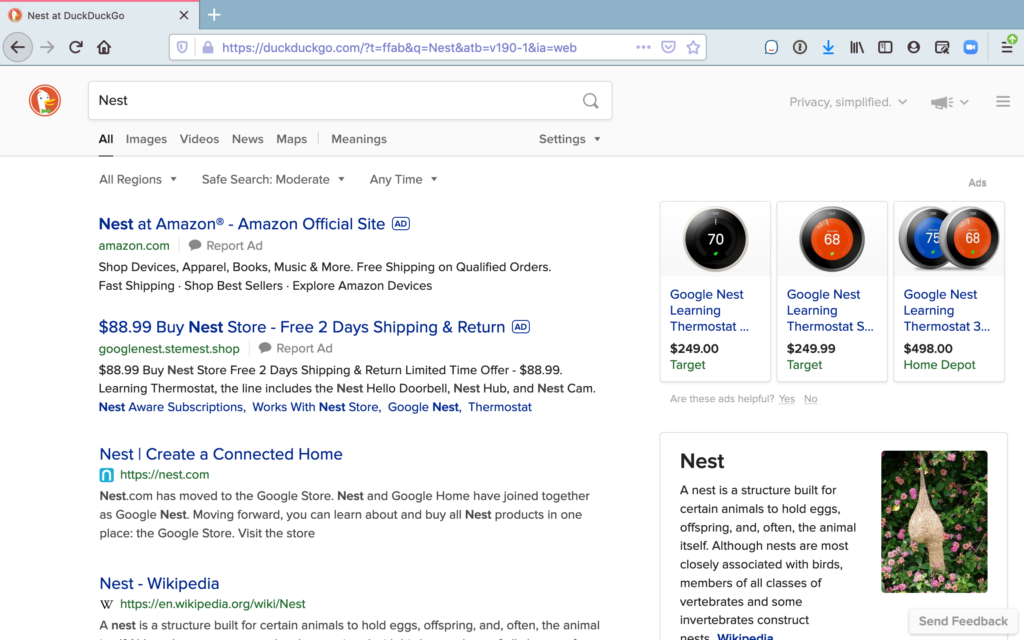
Task: Click Yes for ads helpful
Action: tap(786, 399)
